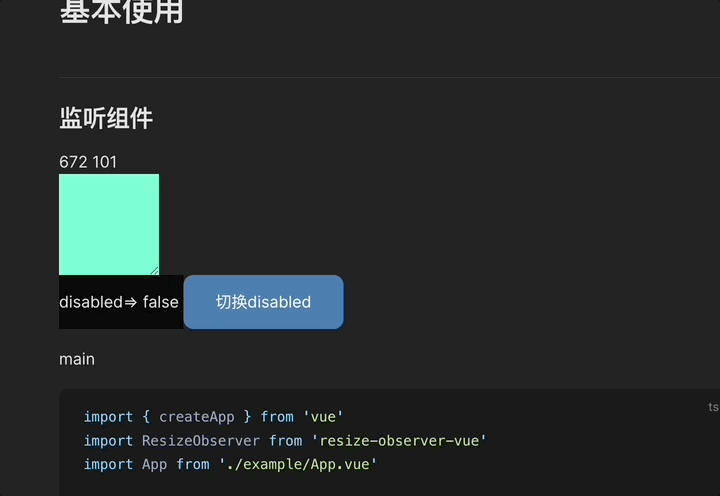The width and height of the screenshot is (720, 496).
Task: Click the 切换disabled button
Action: [264, 302]
